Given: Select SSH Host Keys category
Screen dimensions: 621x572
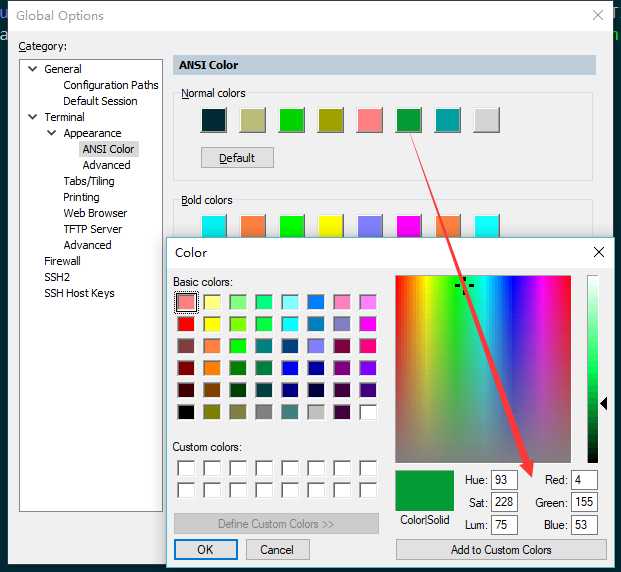Looking at the screenshot, I should tap(79, 293).
